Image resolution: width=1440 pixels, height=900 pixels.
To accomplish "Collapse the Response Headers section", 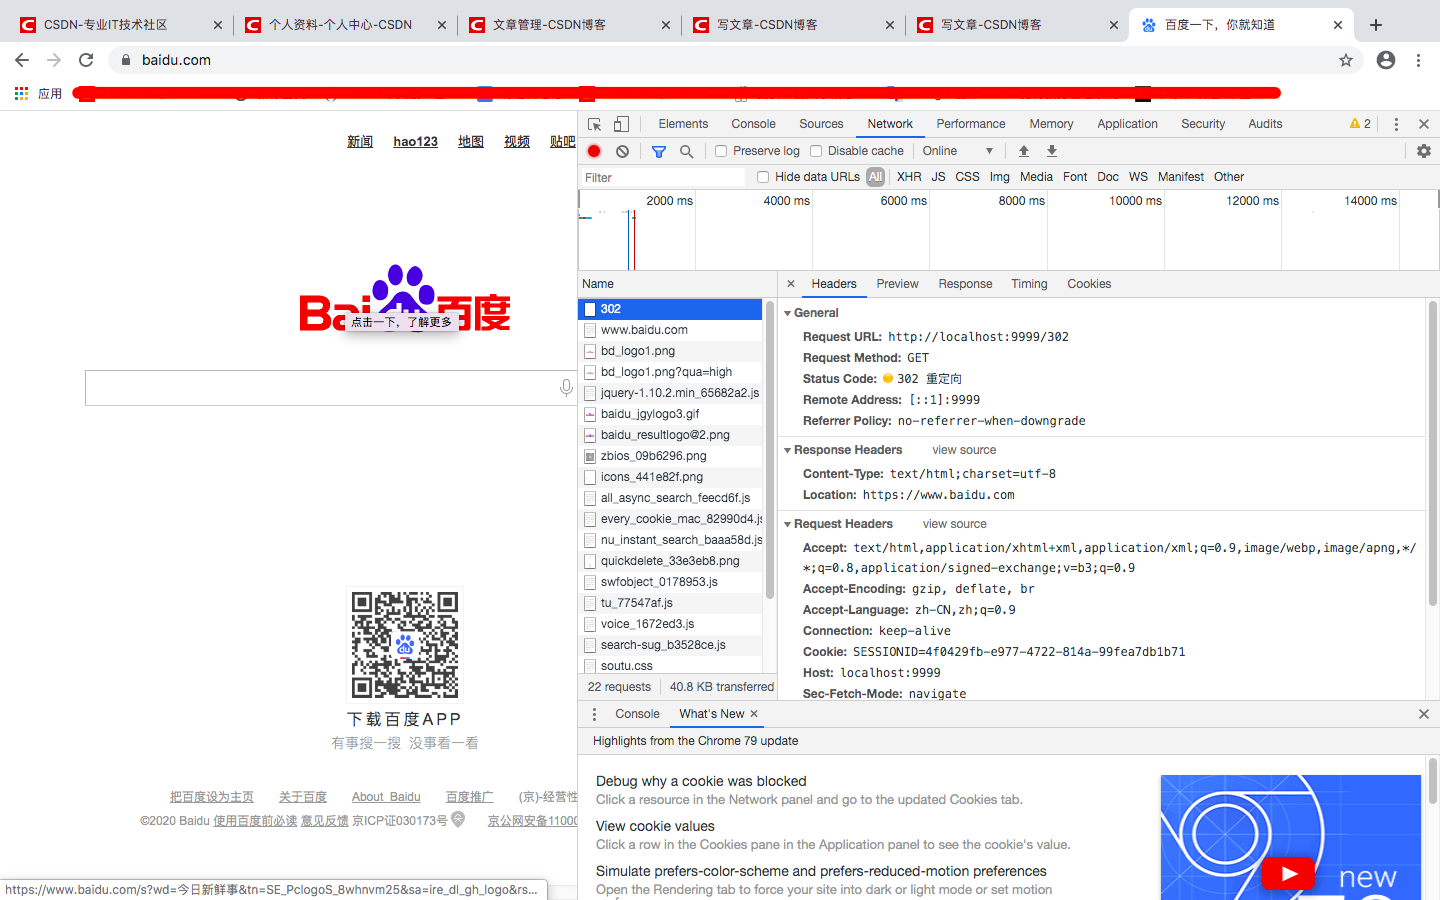I will coord(788,450).
